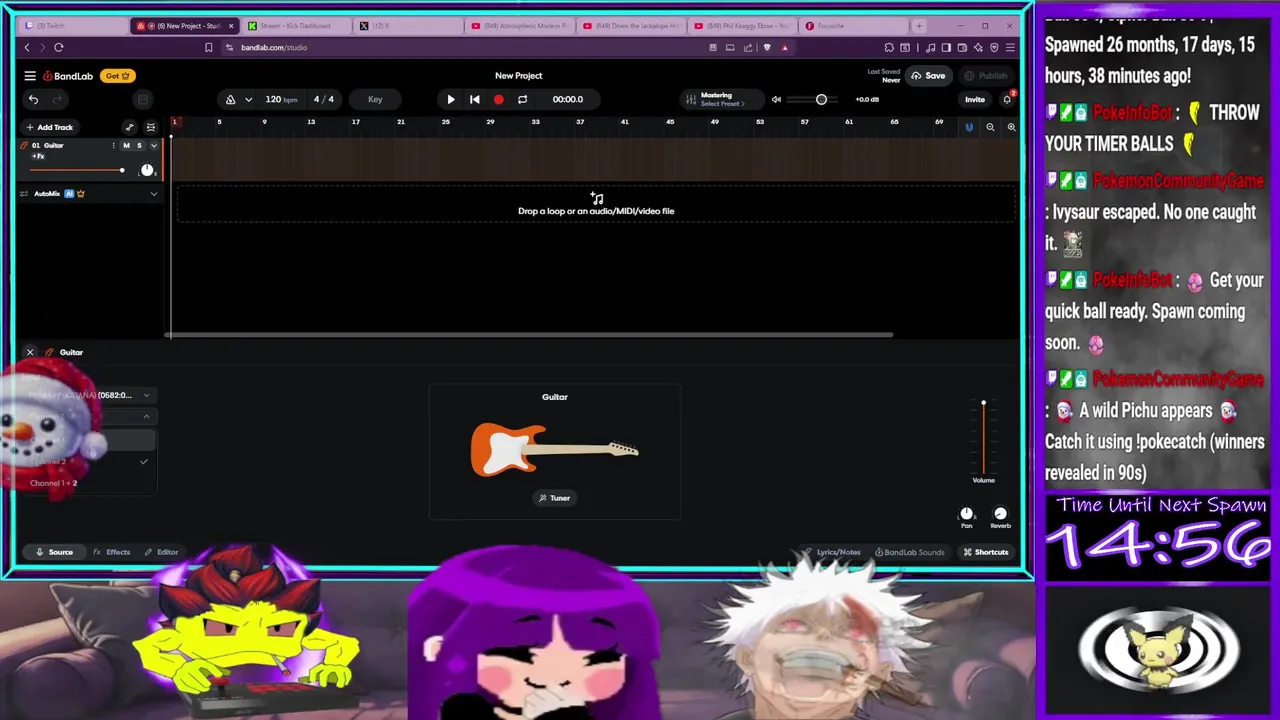Switch to the Effects tab
The height and width of the screenshot is (720, 1280).
112,552
